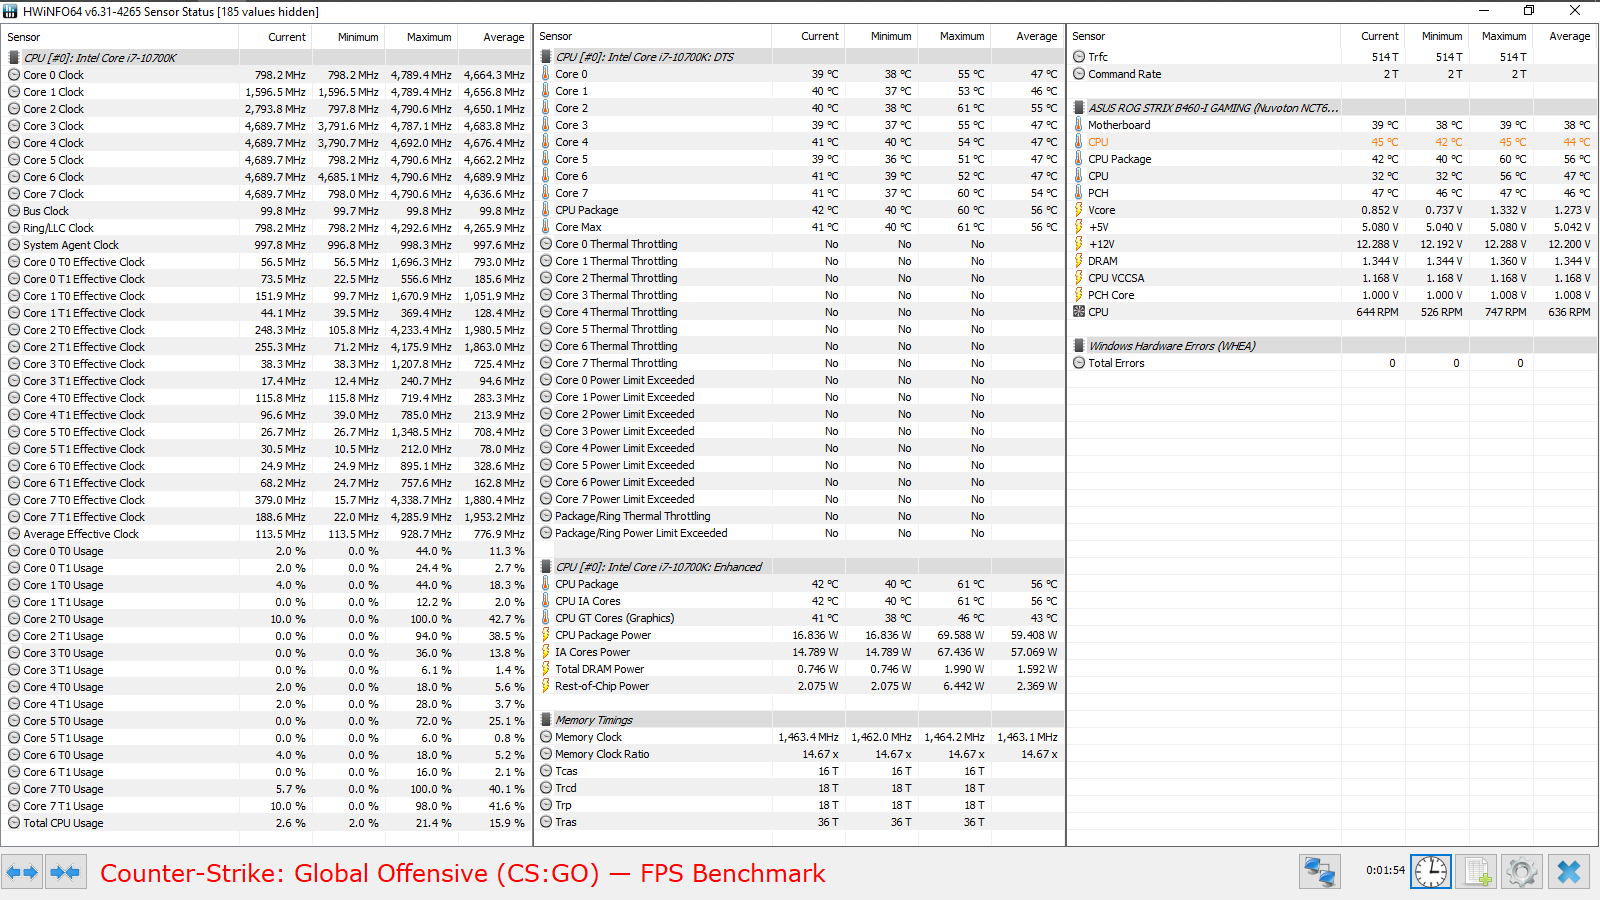1600x900 pixels.
Task: Select the ASUS ROG STRIX B460-I GAMING group header
Action: tap(1332, 108)
